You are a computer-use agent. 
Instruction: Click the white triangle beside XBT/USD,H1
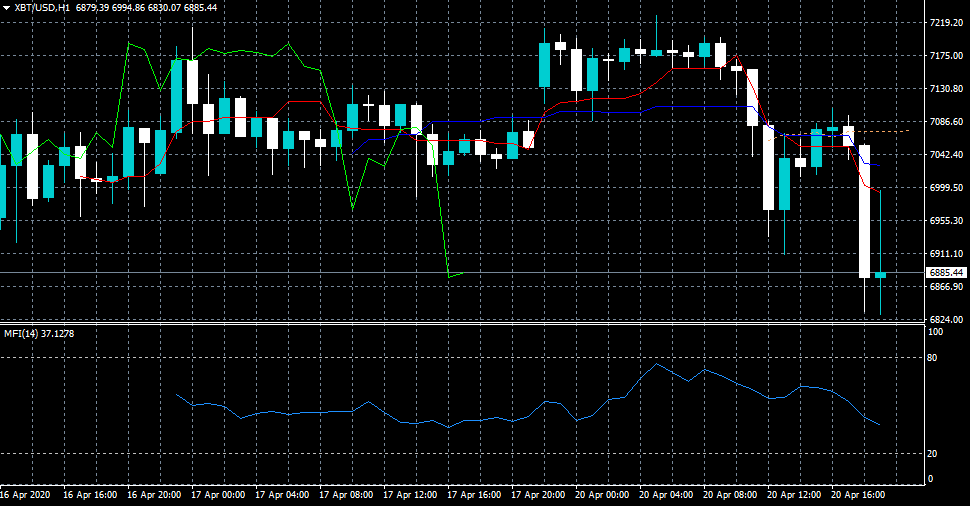coord(6,7)
